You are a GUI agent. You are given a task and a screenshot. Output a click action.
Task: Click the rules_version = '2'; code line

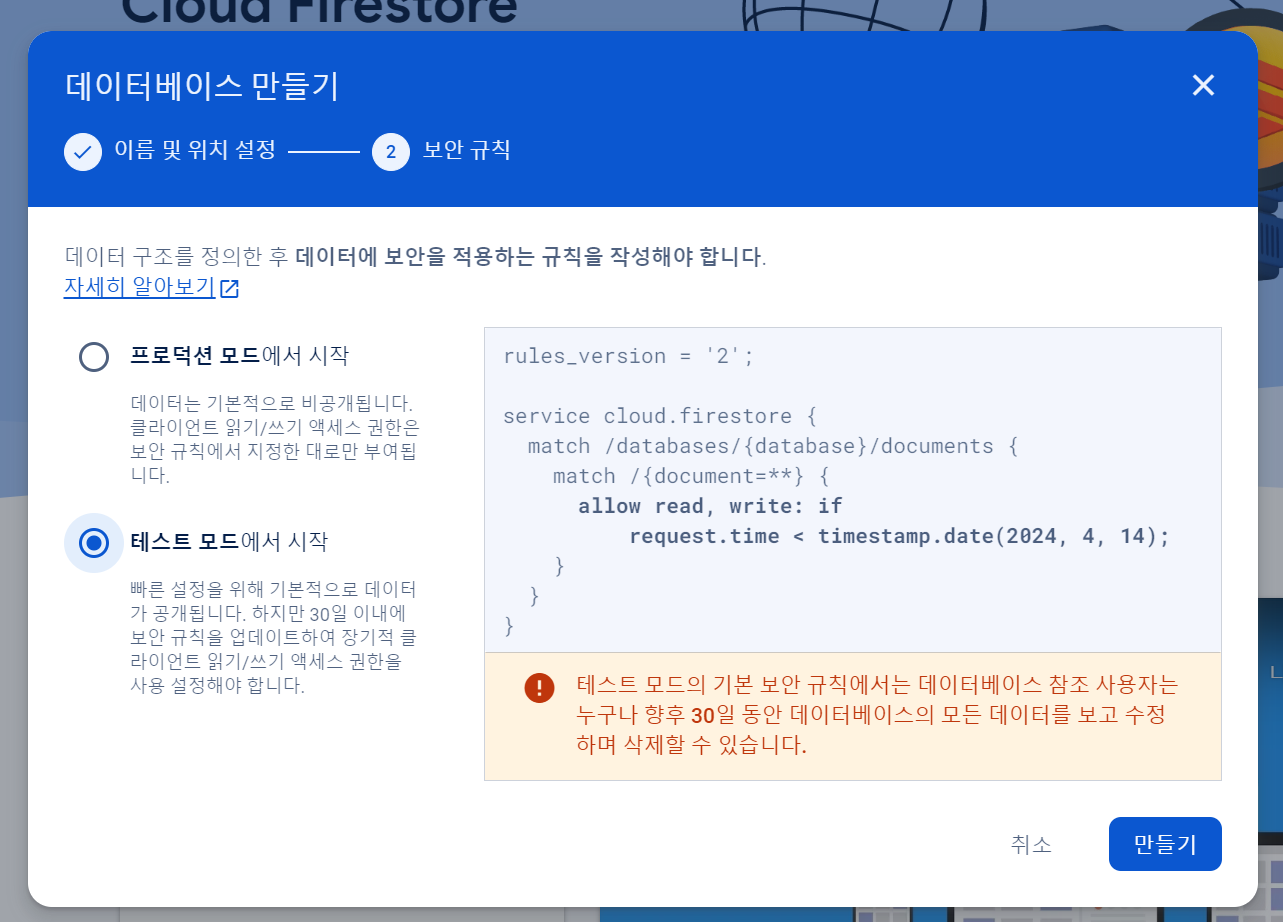tap(629, 356)
